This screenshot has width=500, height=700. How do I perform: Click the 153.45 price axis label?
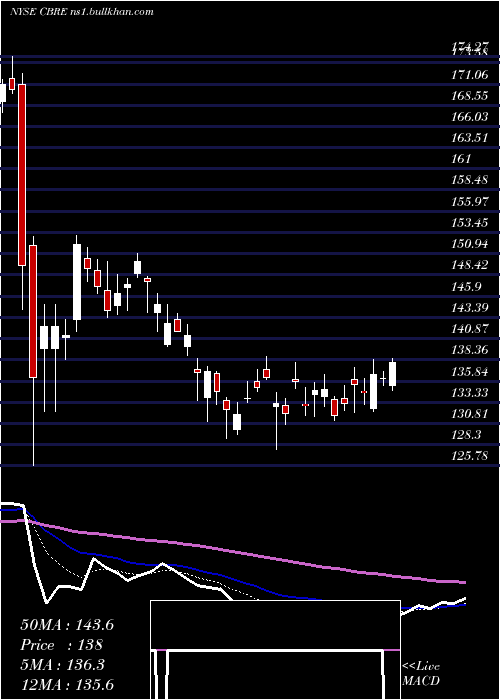click(x=470, y=223)
